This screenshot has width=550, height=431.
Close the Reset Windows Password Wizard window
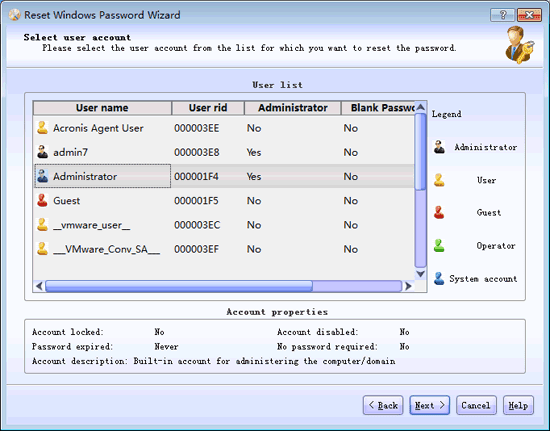click(x=529, y=15)
